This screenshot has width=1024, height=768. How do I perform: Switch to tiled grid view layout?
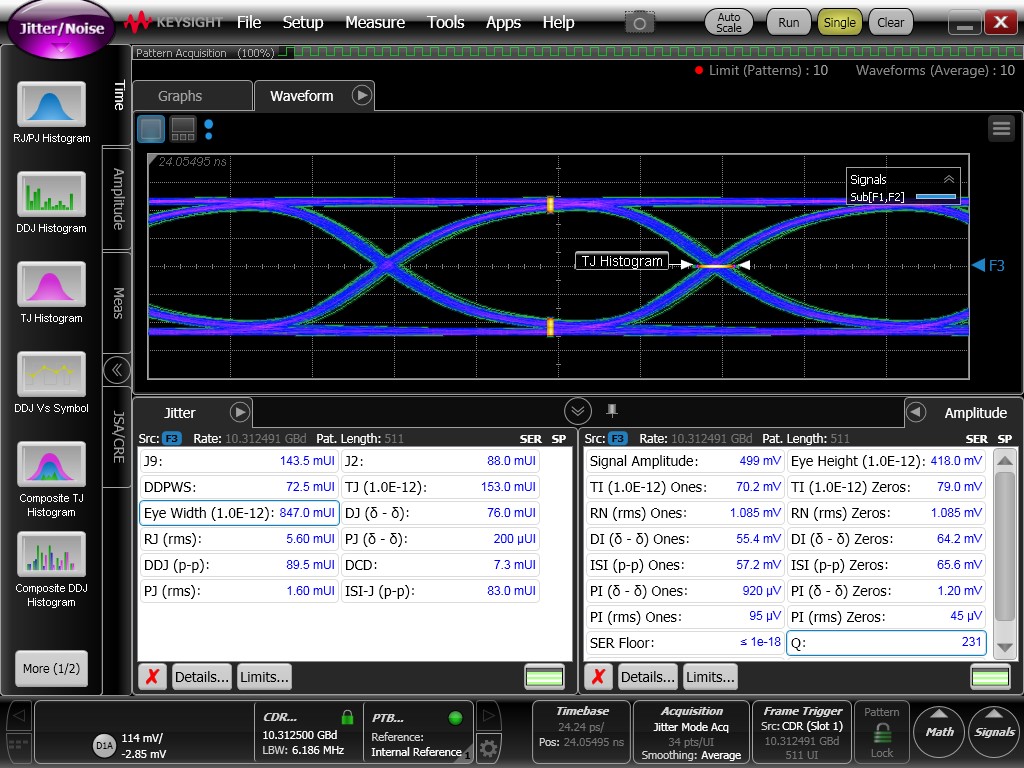(x=183, y=128)
